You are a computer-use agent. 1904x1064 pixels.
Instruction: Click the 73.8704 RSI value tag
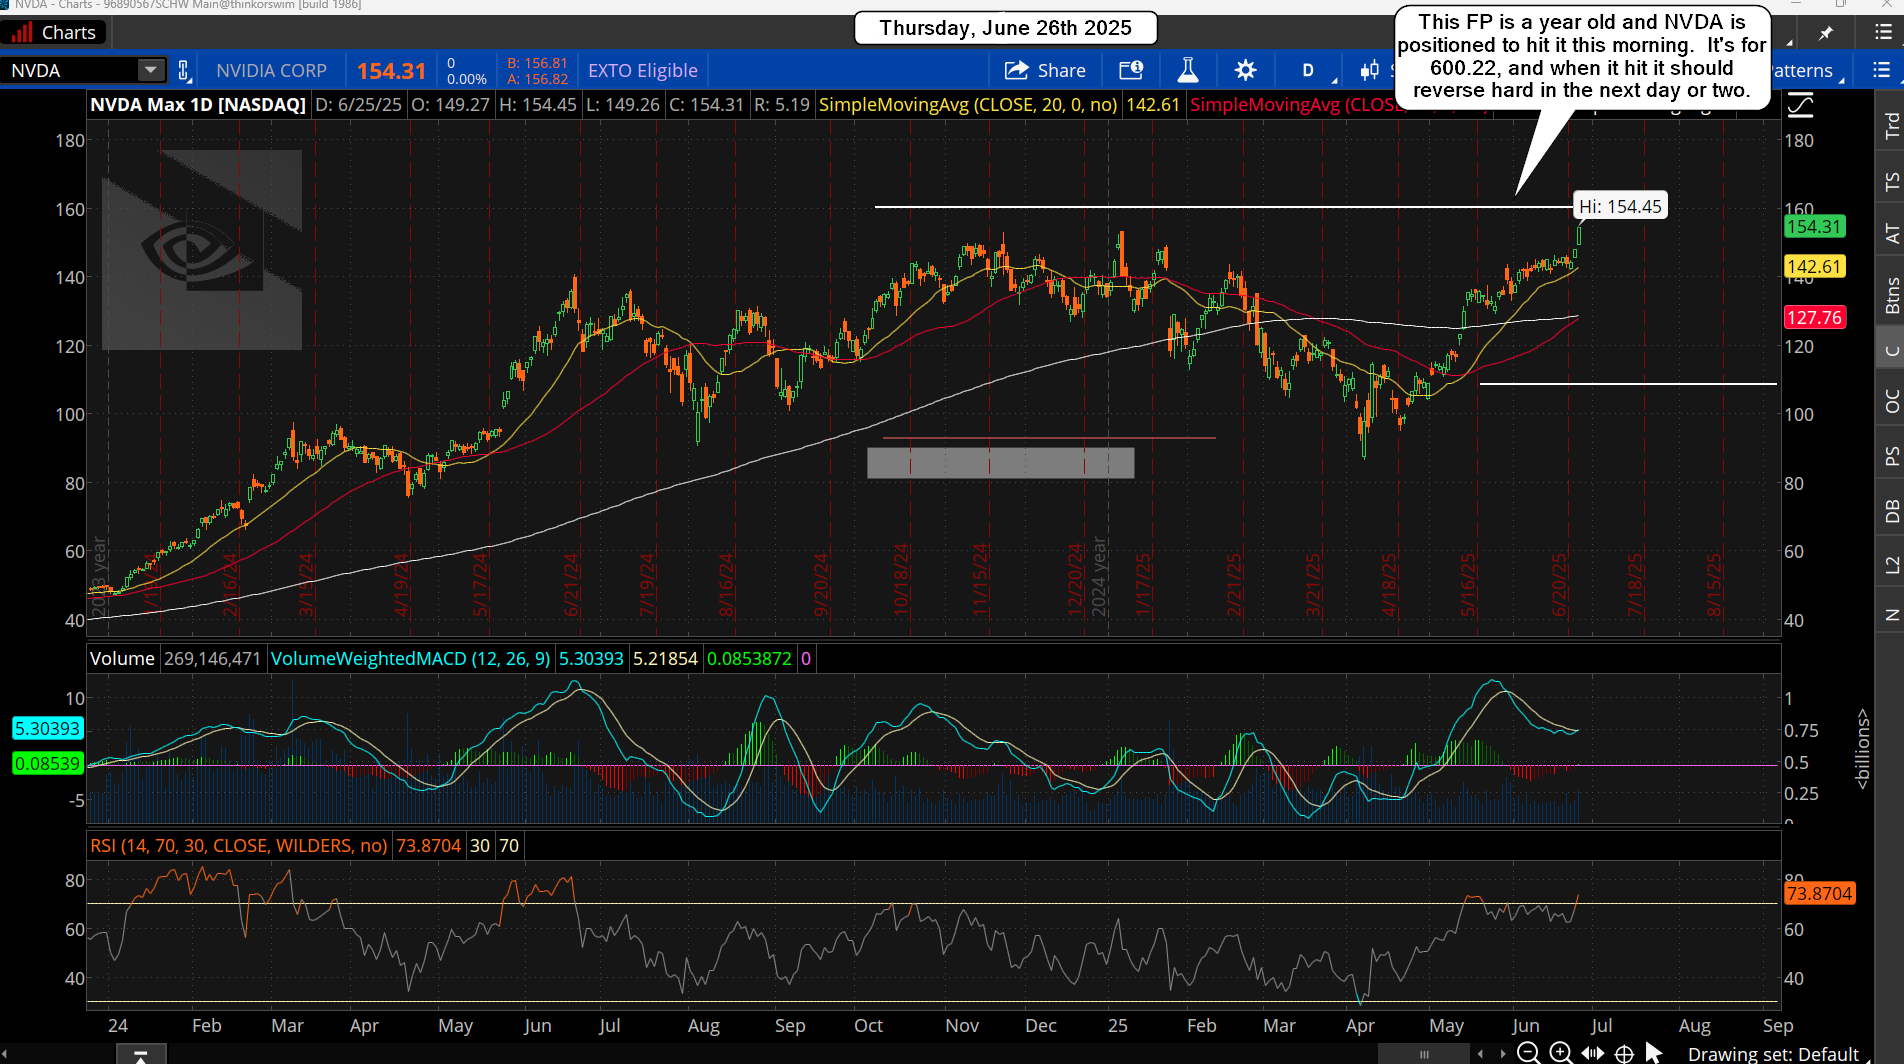point(1819,893)
